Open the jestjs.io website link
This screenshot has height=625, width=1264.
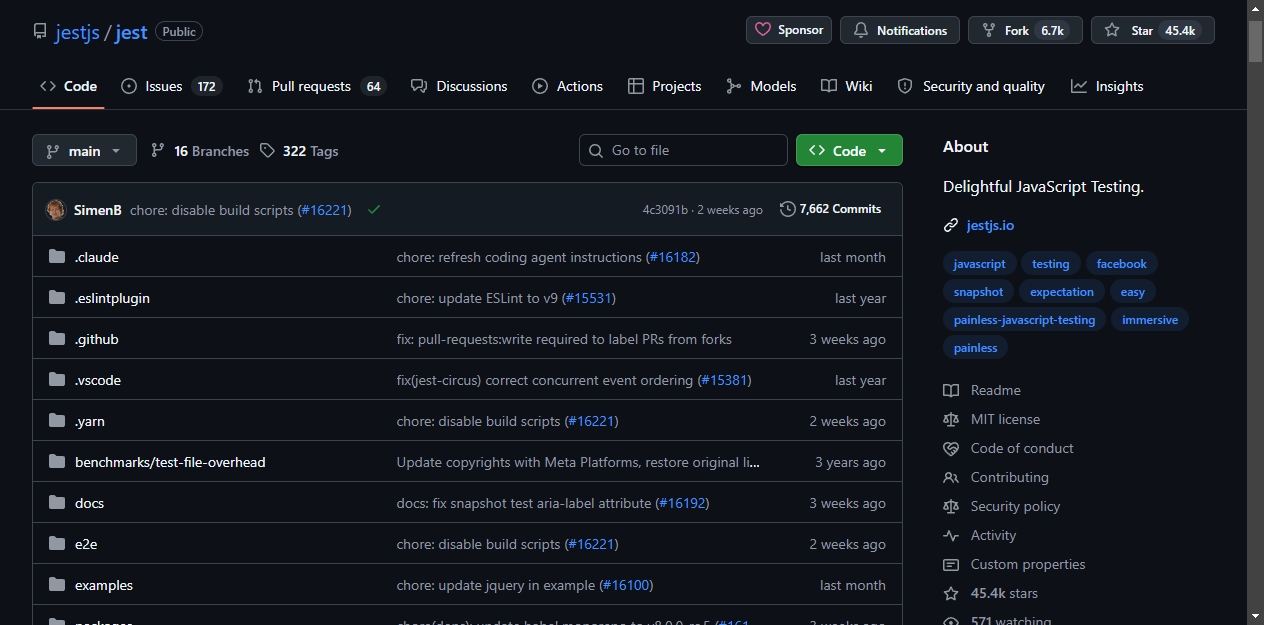(990, 225)
